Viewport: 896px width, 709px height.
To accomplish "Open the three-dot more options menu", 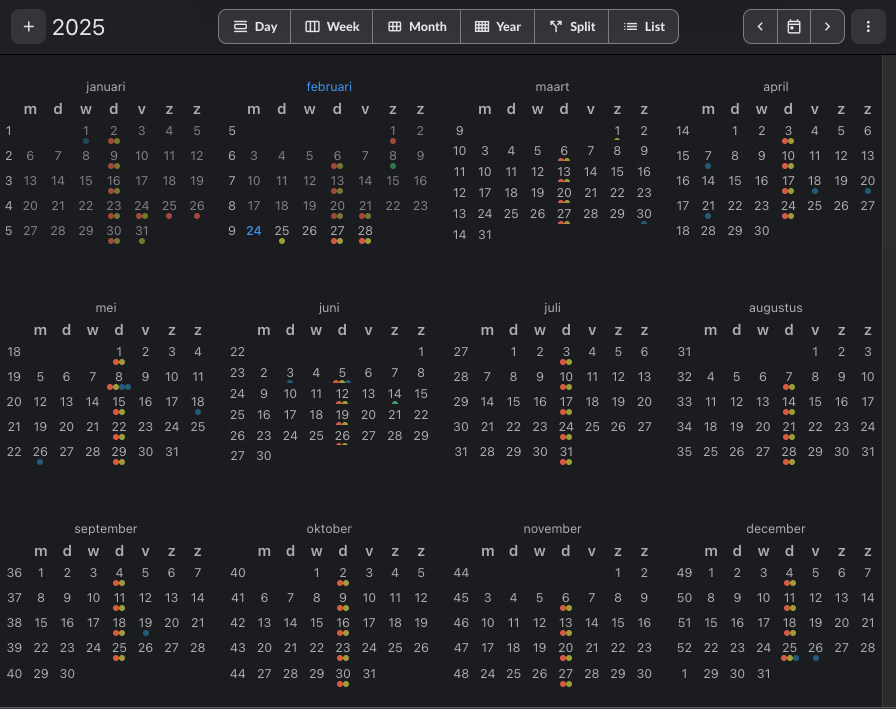I will (x=868, y=27).
